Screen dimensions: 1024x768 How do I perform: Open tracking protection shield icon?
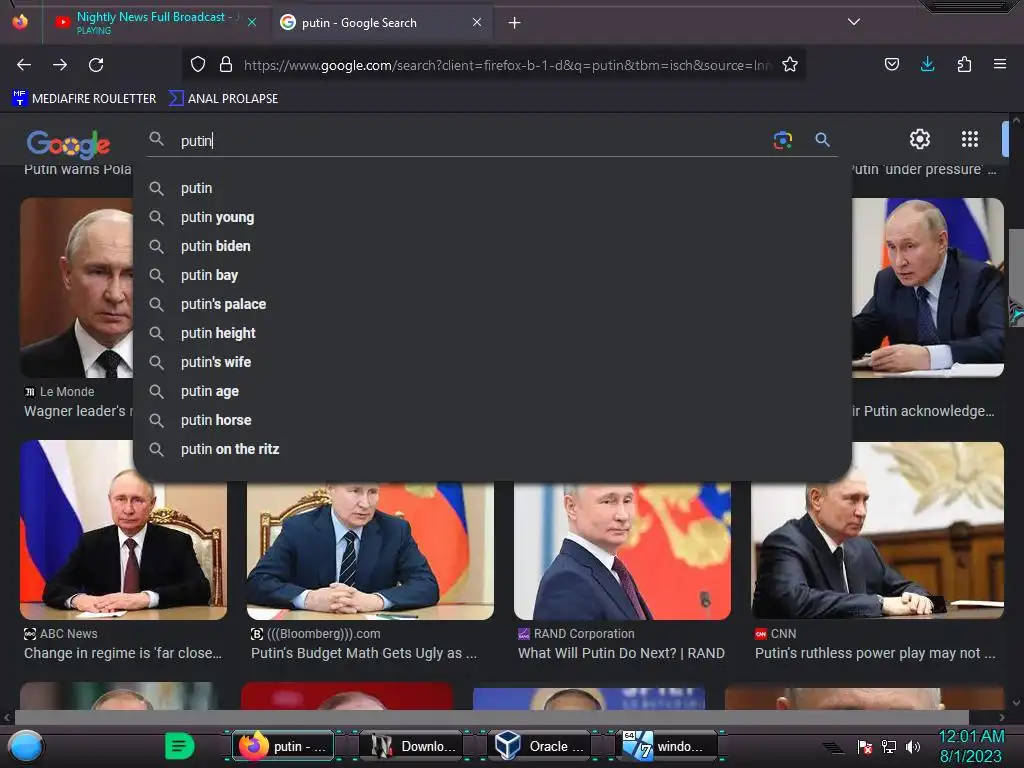pos(198,64)
